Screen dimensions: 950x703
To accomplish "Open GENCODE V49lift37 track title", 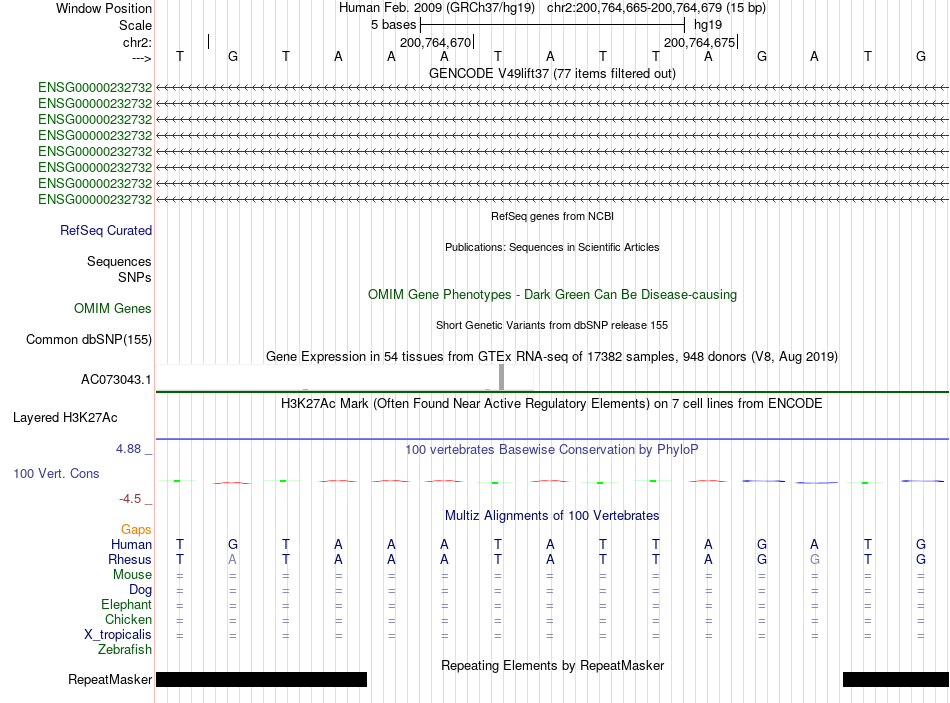I will click(552, 73).
